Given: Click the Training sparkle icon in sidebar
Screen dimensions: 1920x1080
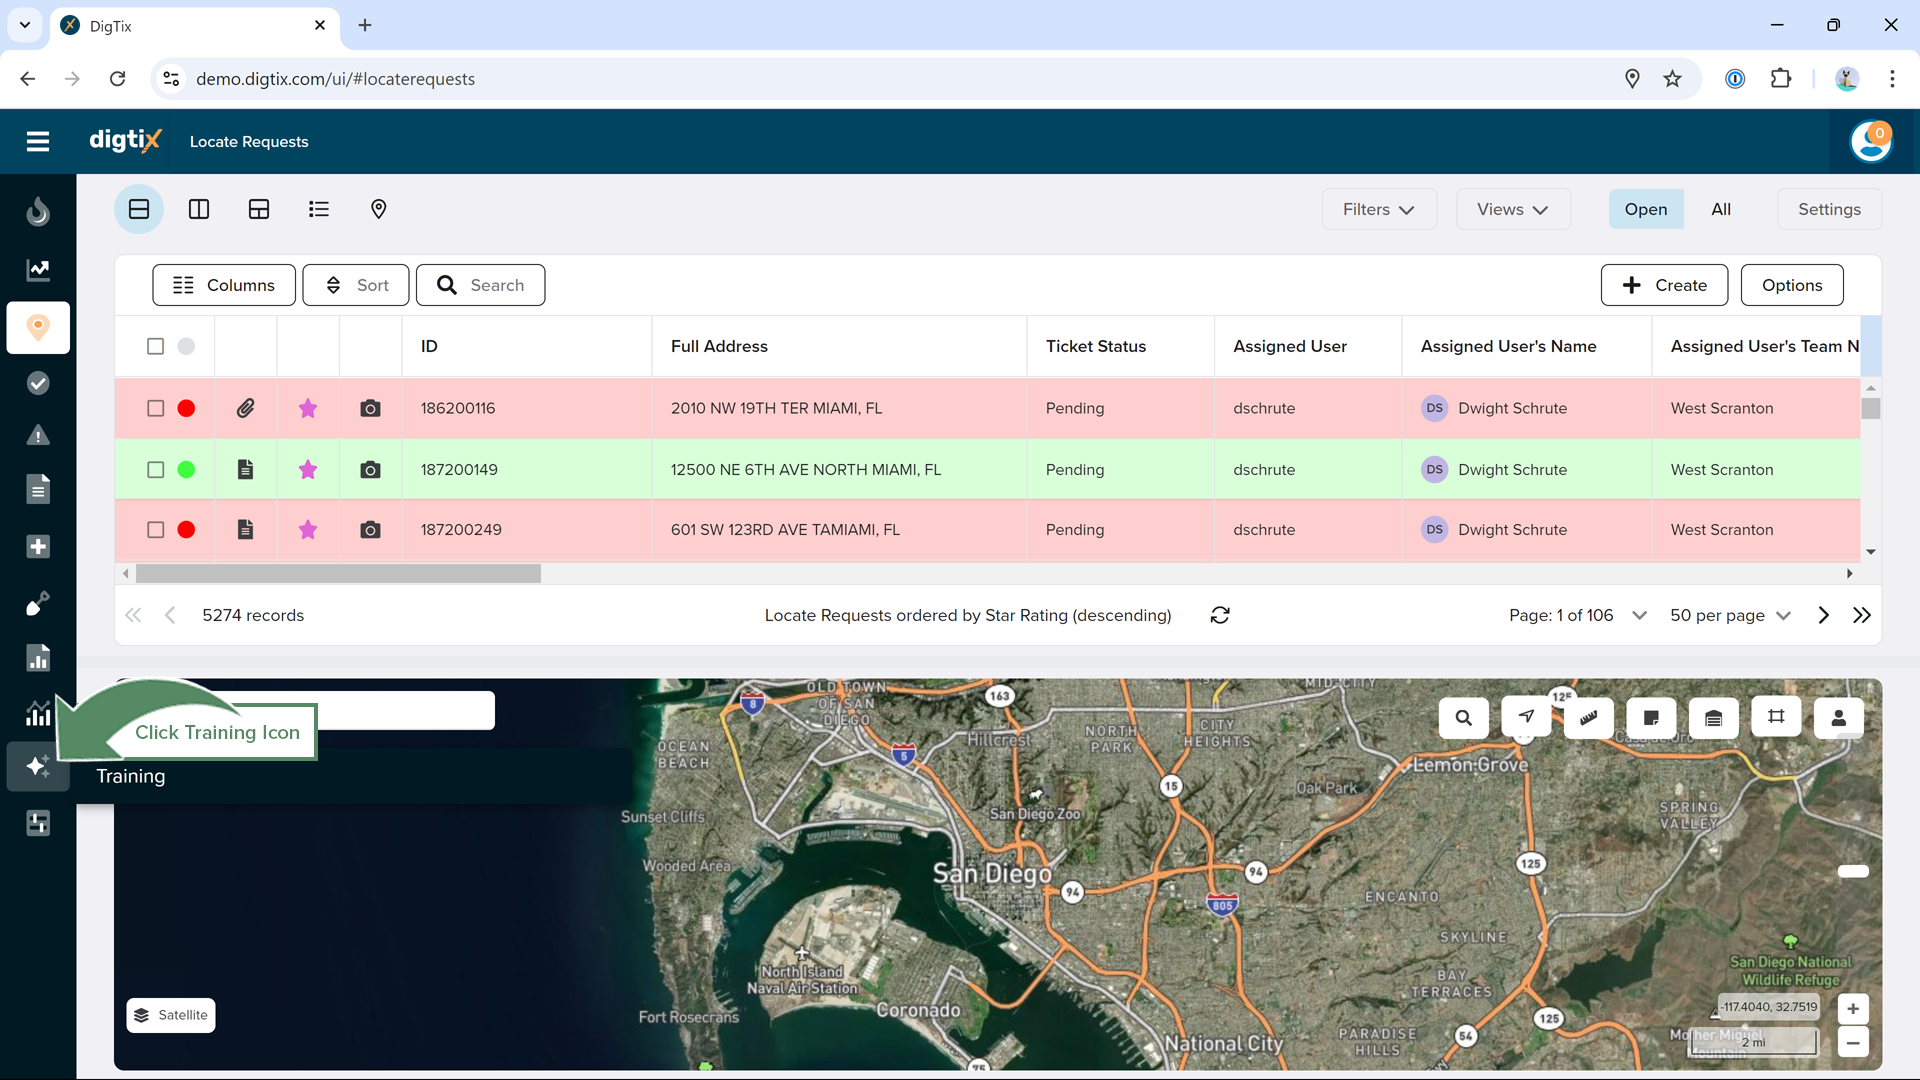Looking at the screenshot, I should point(38,766).
